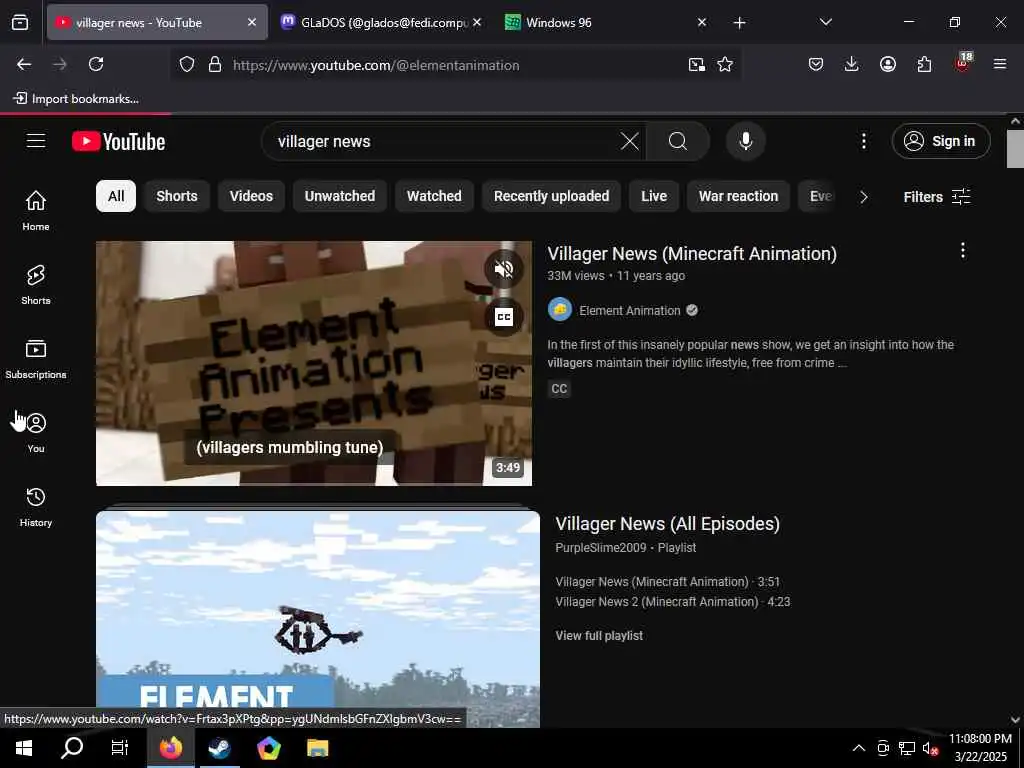Screen dimensions: 1024x768
Task: Open the YouTube hamburger guide menu
Action: pyautogui.click(x=36, y=141)
